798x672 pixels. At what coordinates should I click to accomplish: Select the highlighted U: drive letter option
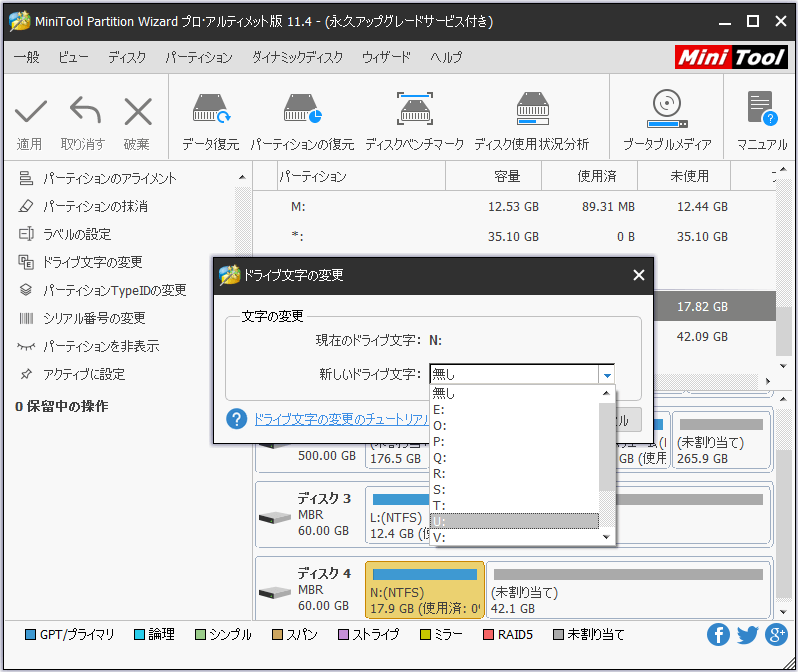click(x=515, y=521)
